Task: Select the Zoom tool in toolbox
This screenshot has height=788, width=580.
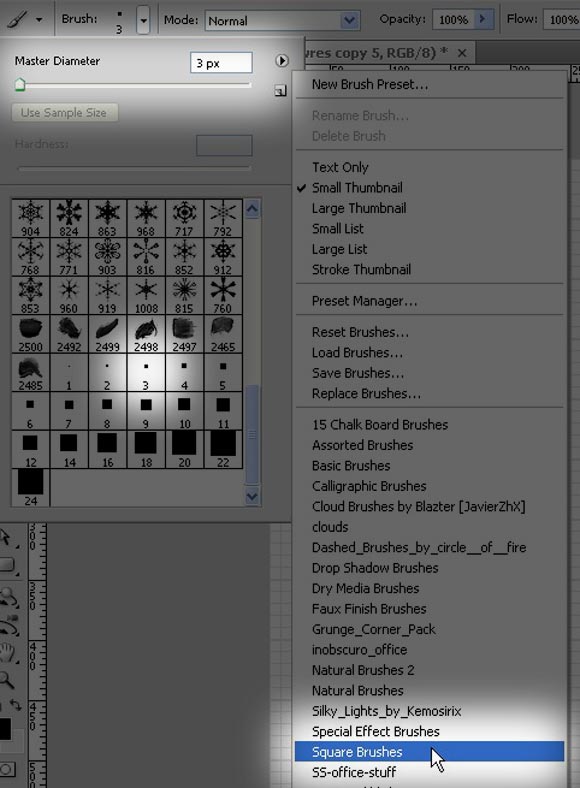Action: pyautogui.click(x=7, y=680)
